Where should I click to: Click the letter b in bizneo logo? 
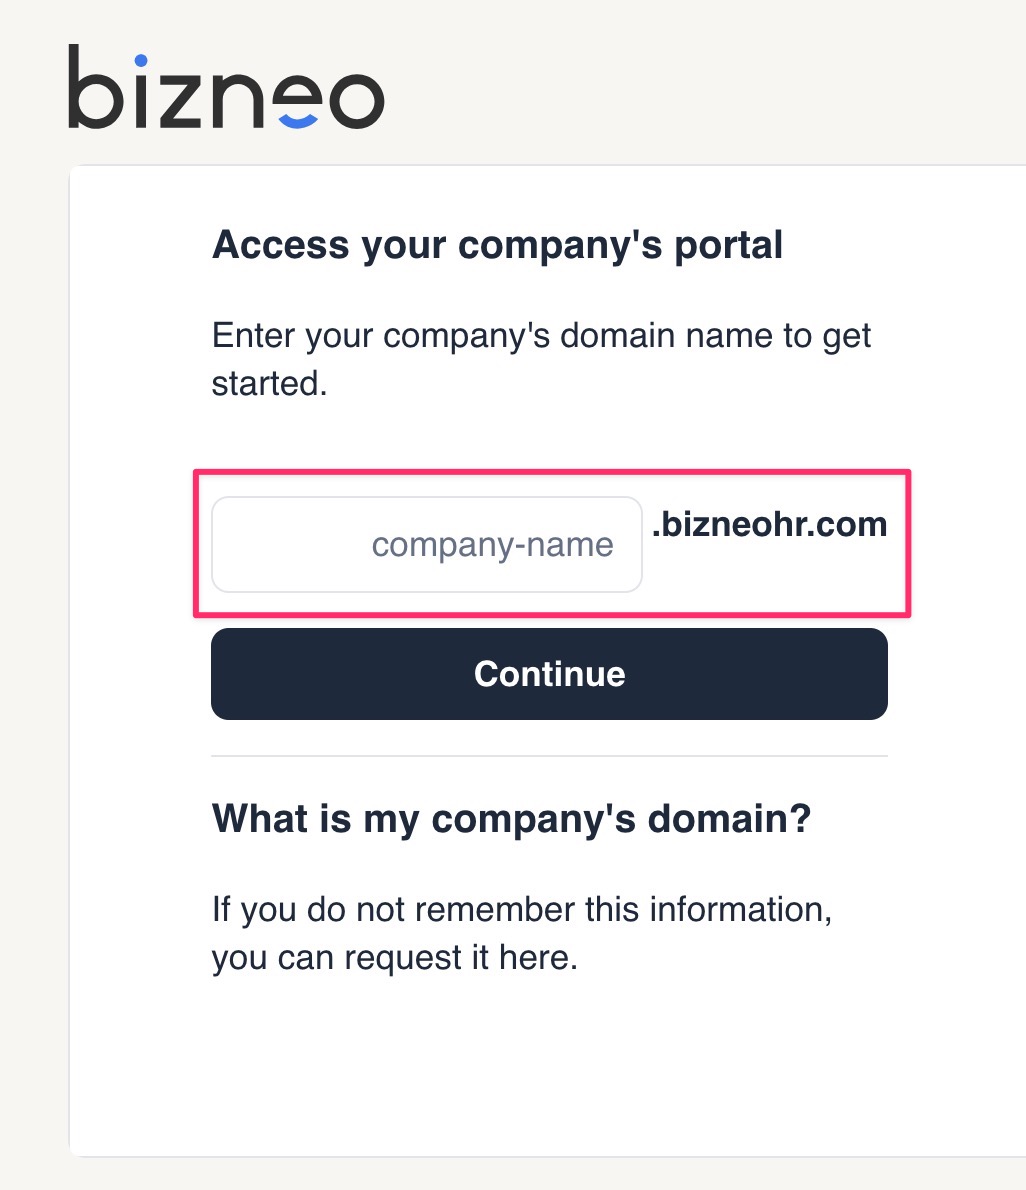[x=96, y=87]
